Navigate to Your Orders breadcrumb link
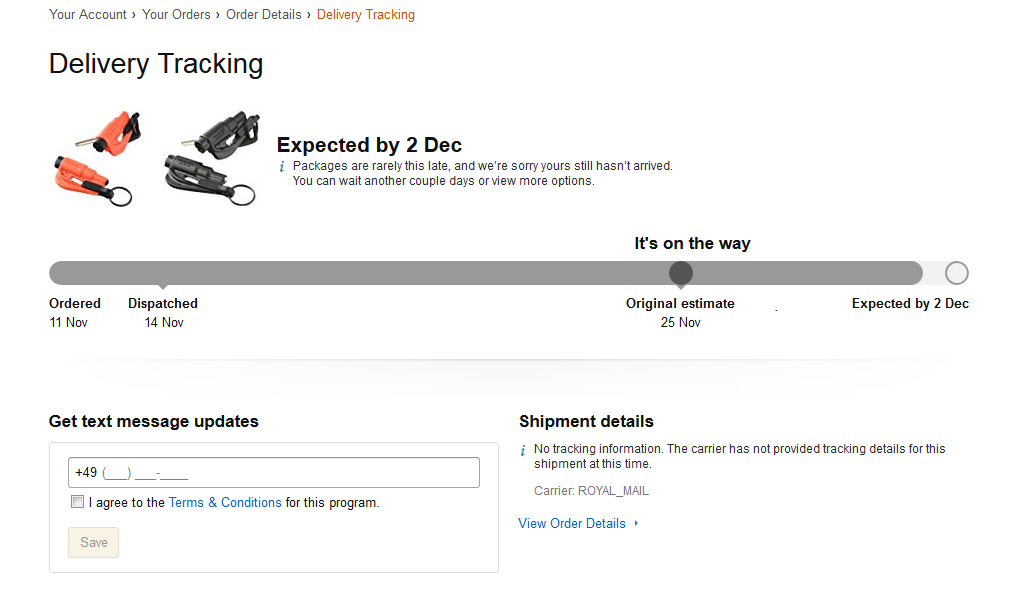The image size is (1033, 595). (x=176, y=15)
